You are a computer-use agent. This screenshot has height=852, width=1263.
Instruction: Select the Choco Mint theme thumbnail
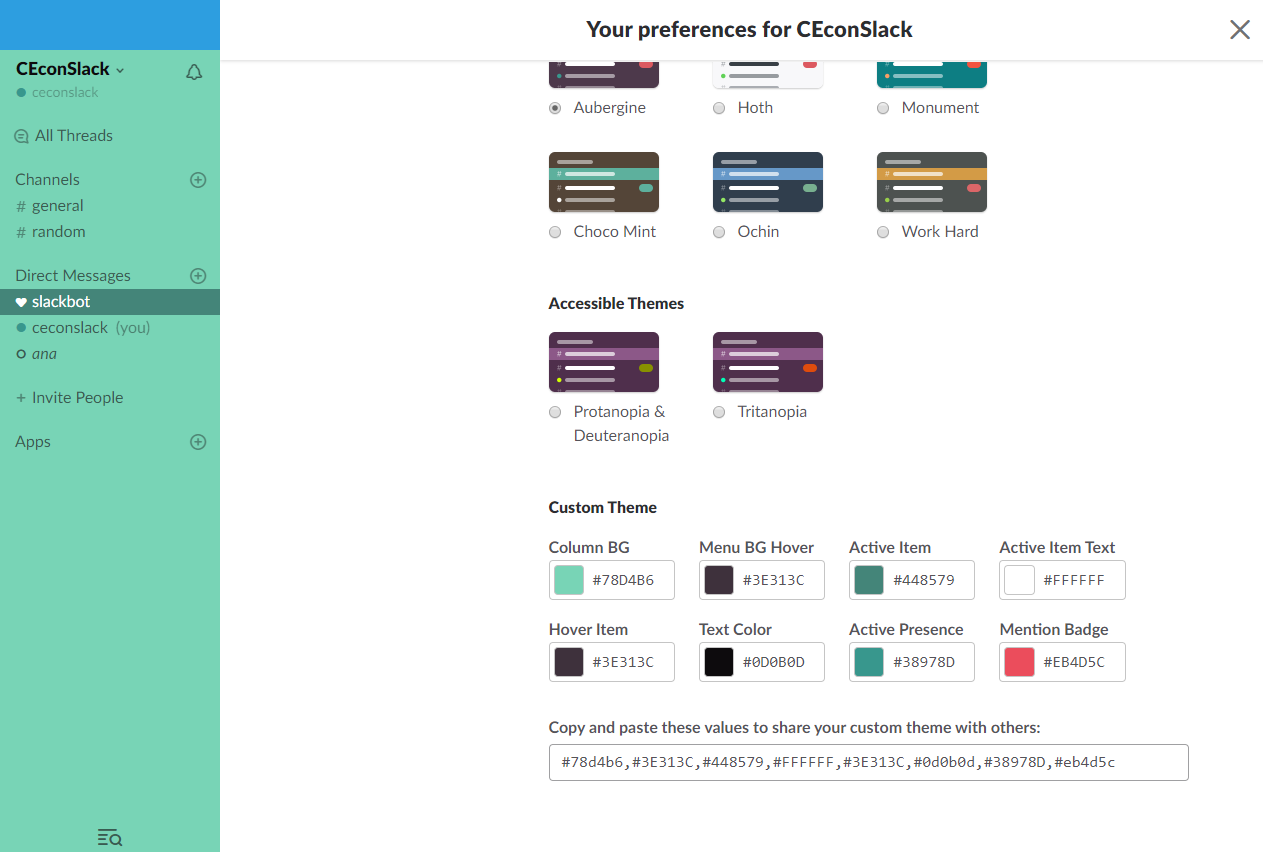pos(604,182)
